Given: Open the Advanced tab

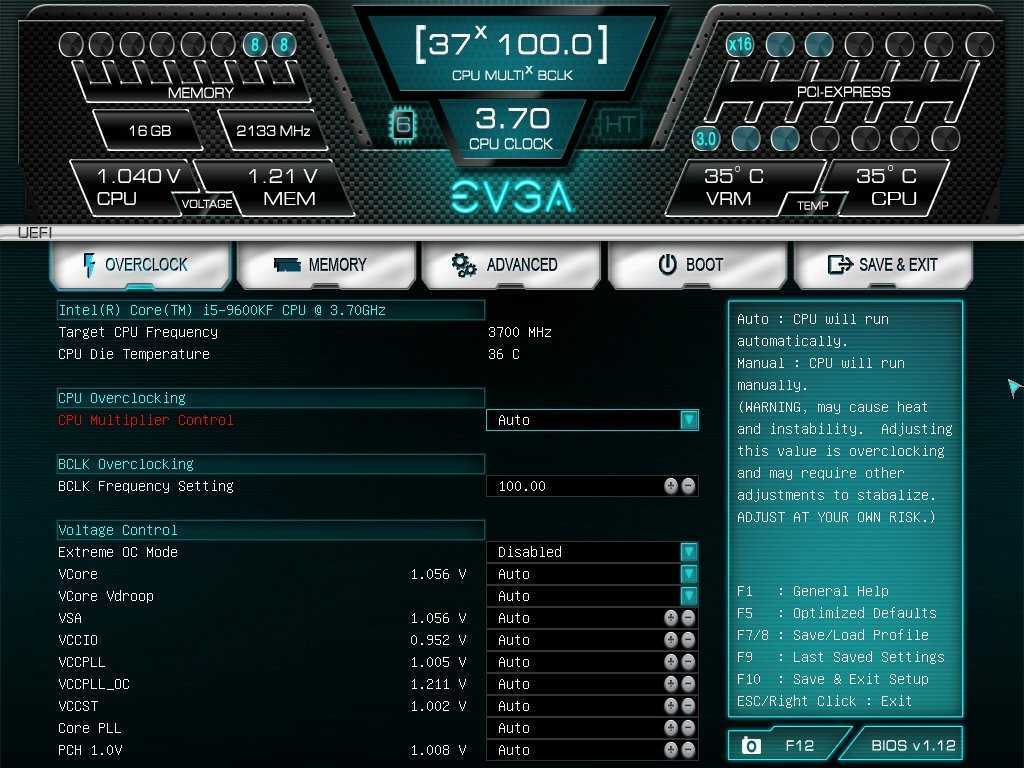Looking at the screenshot, I should [x=512, y=265].
